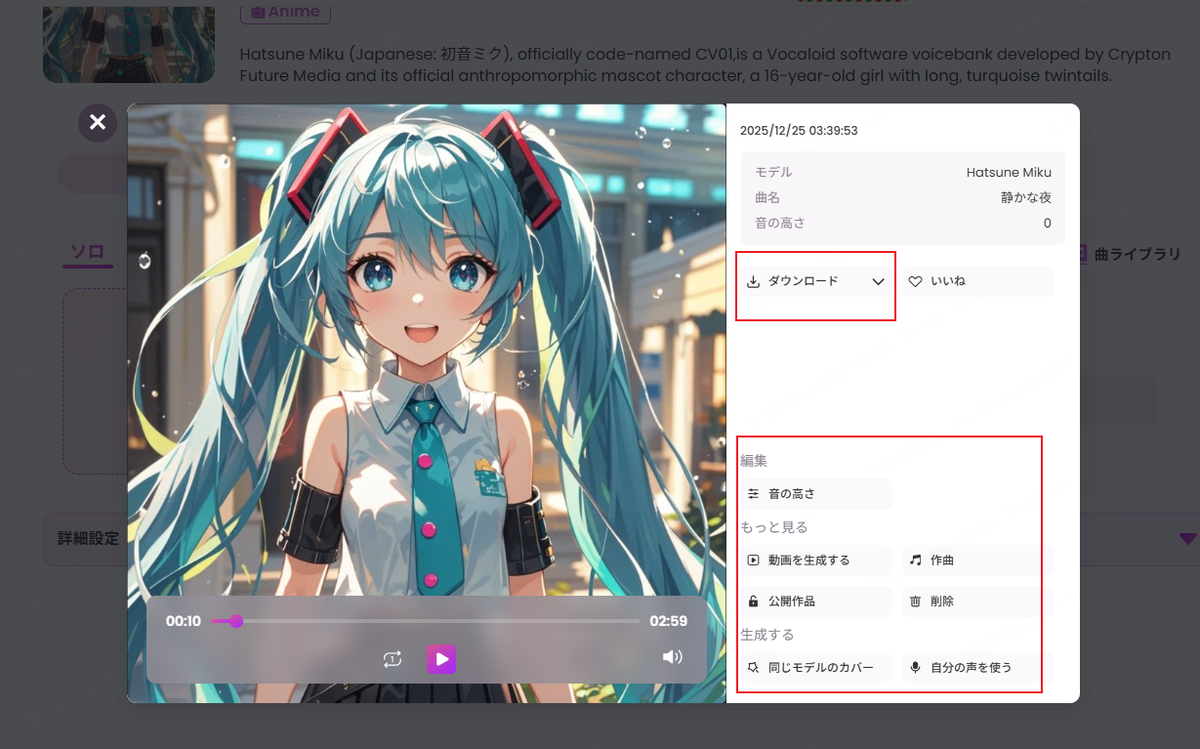
Task: Click the 編集 section heading
Action: (x=754, y=461)
